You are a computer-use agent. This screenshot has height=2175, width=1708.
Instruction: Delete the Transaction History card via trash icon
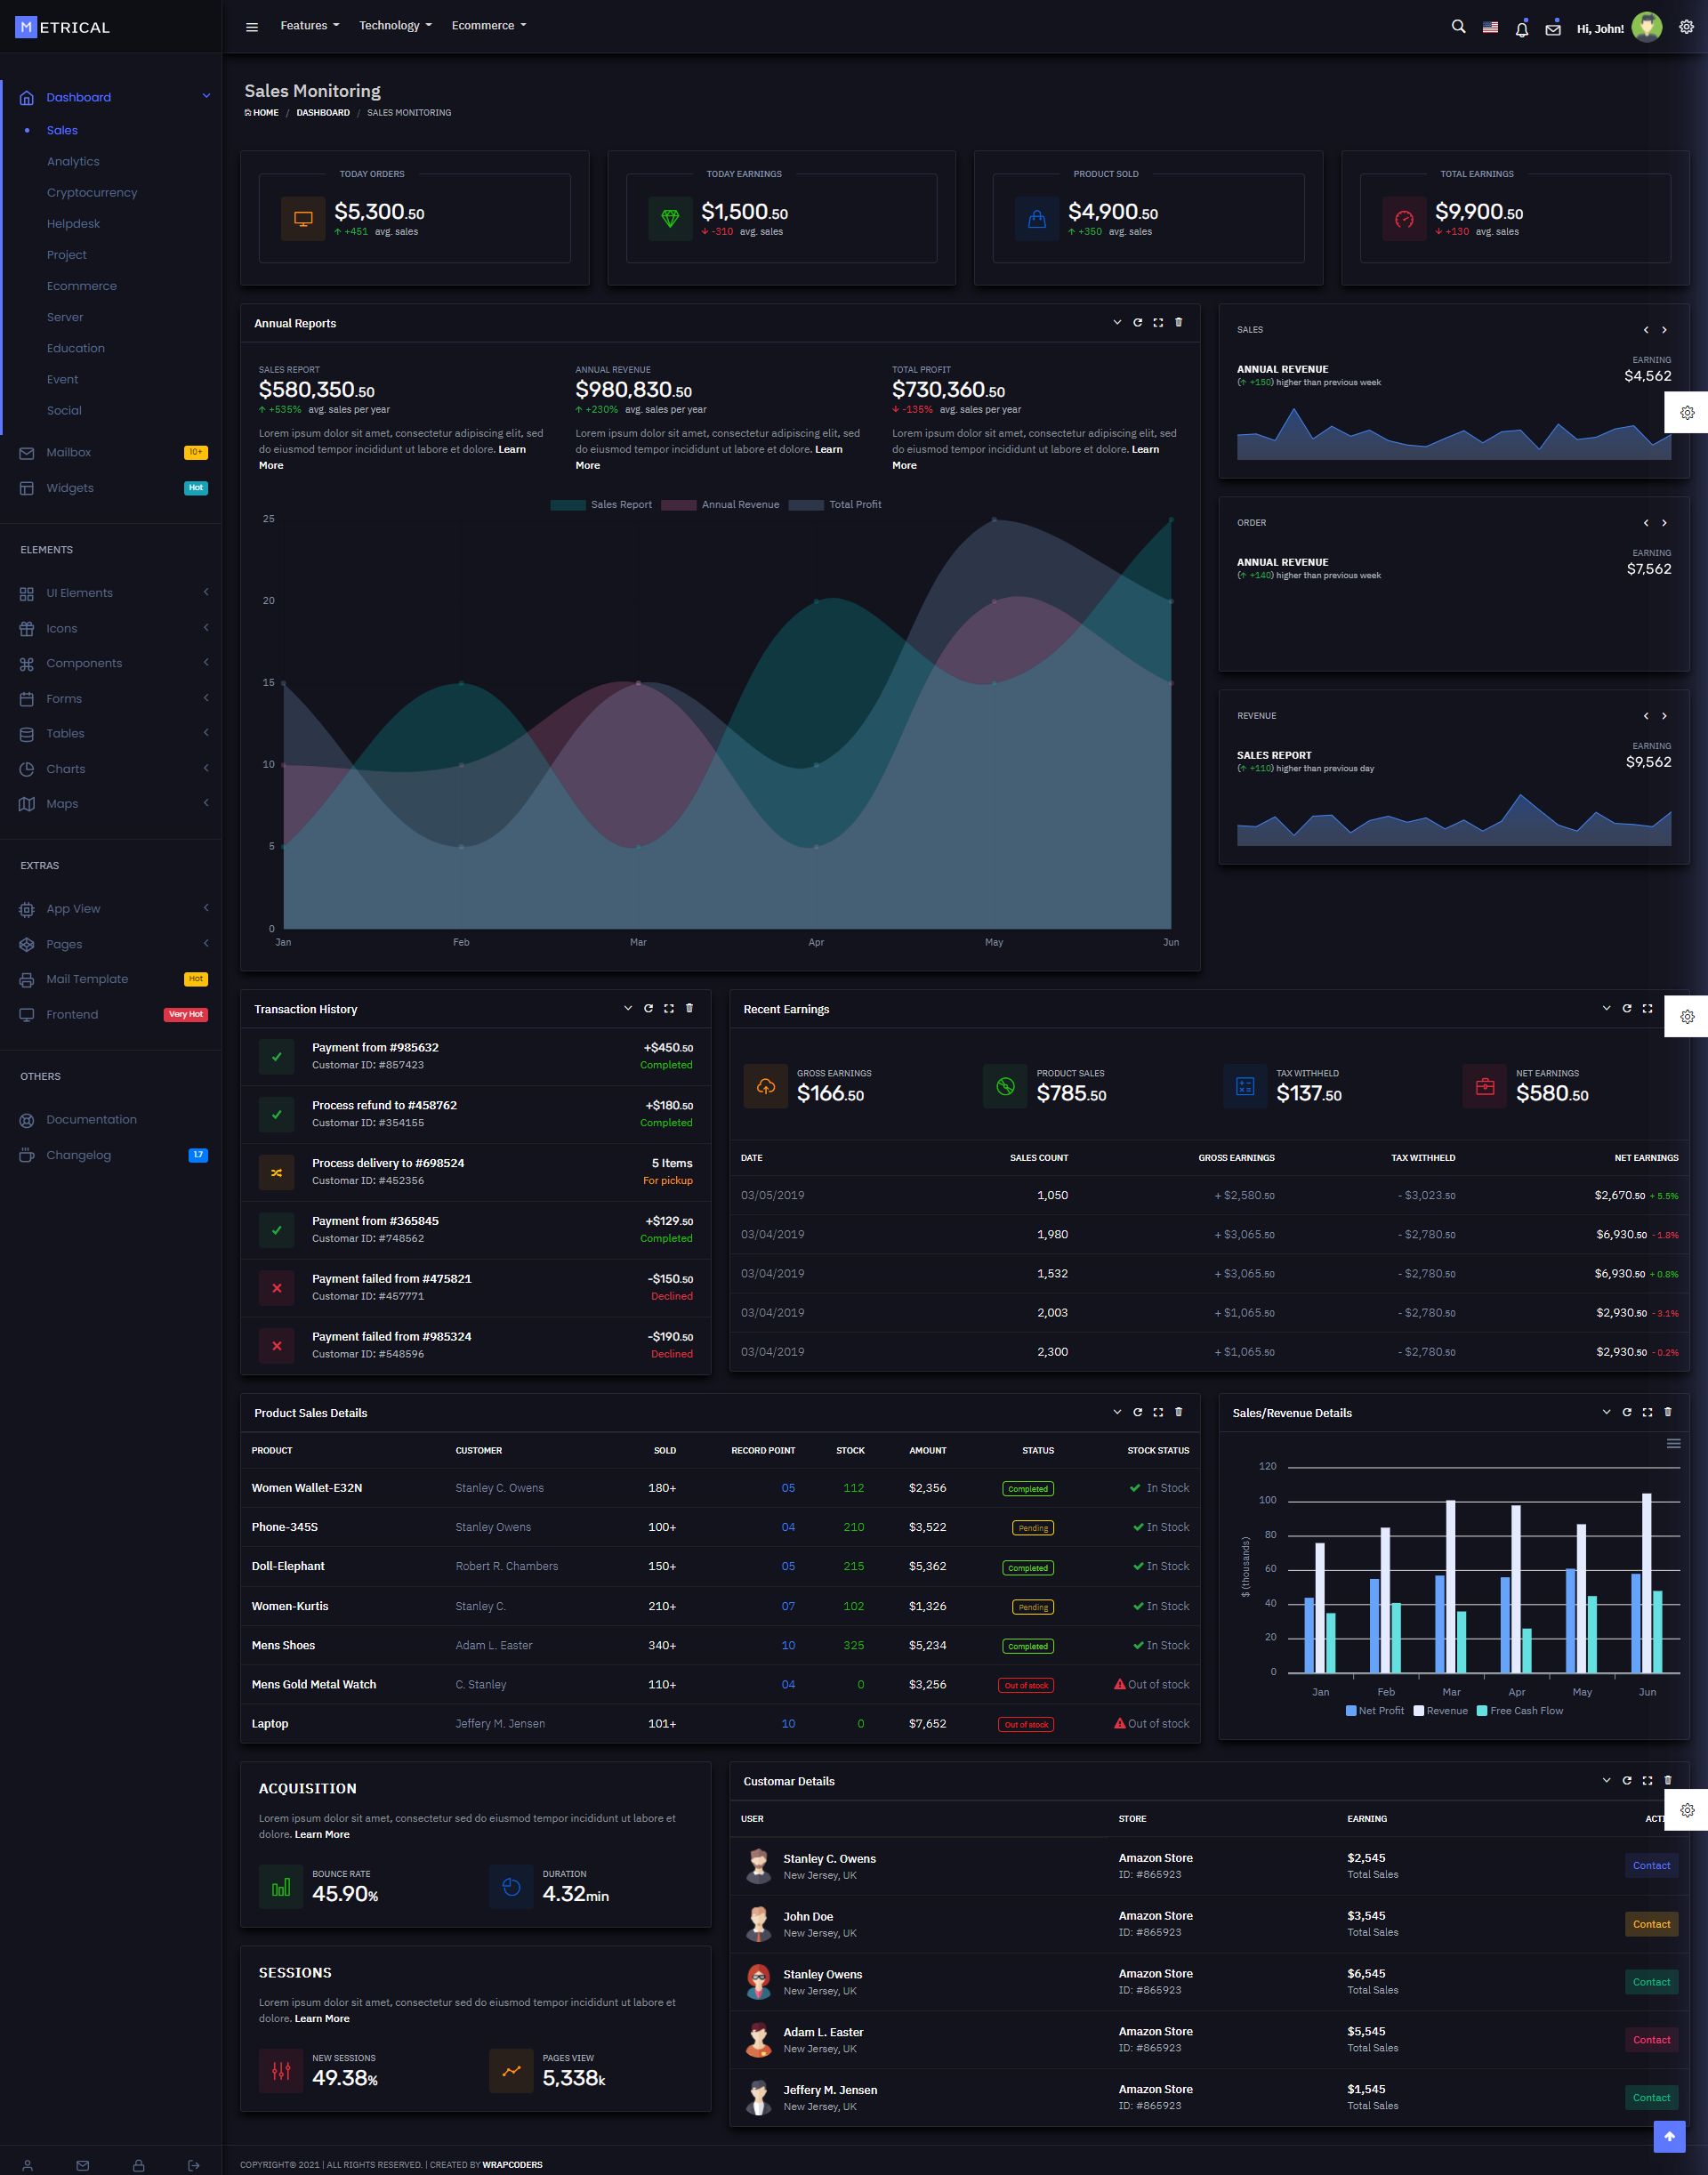(x=689, y=1008)
